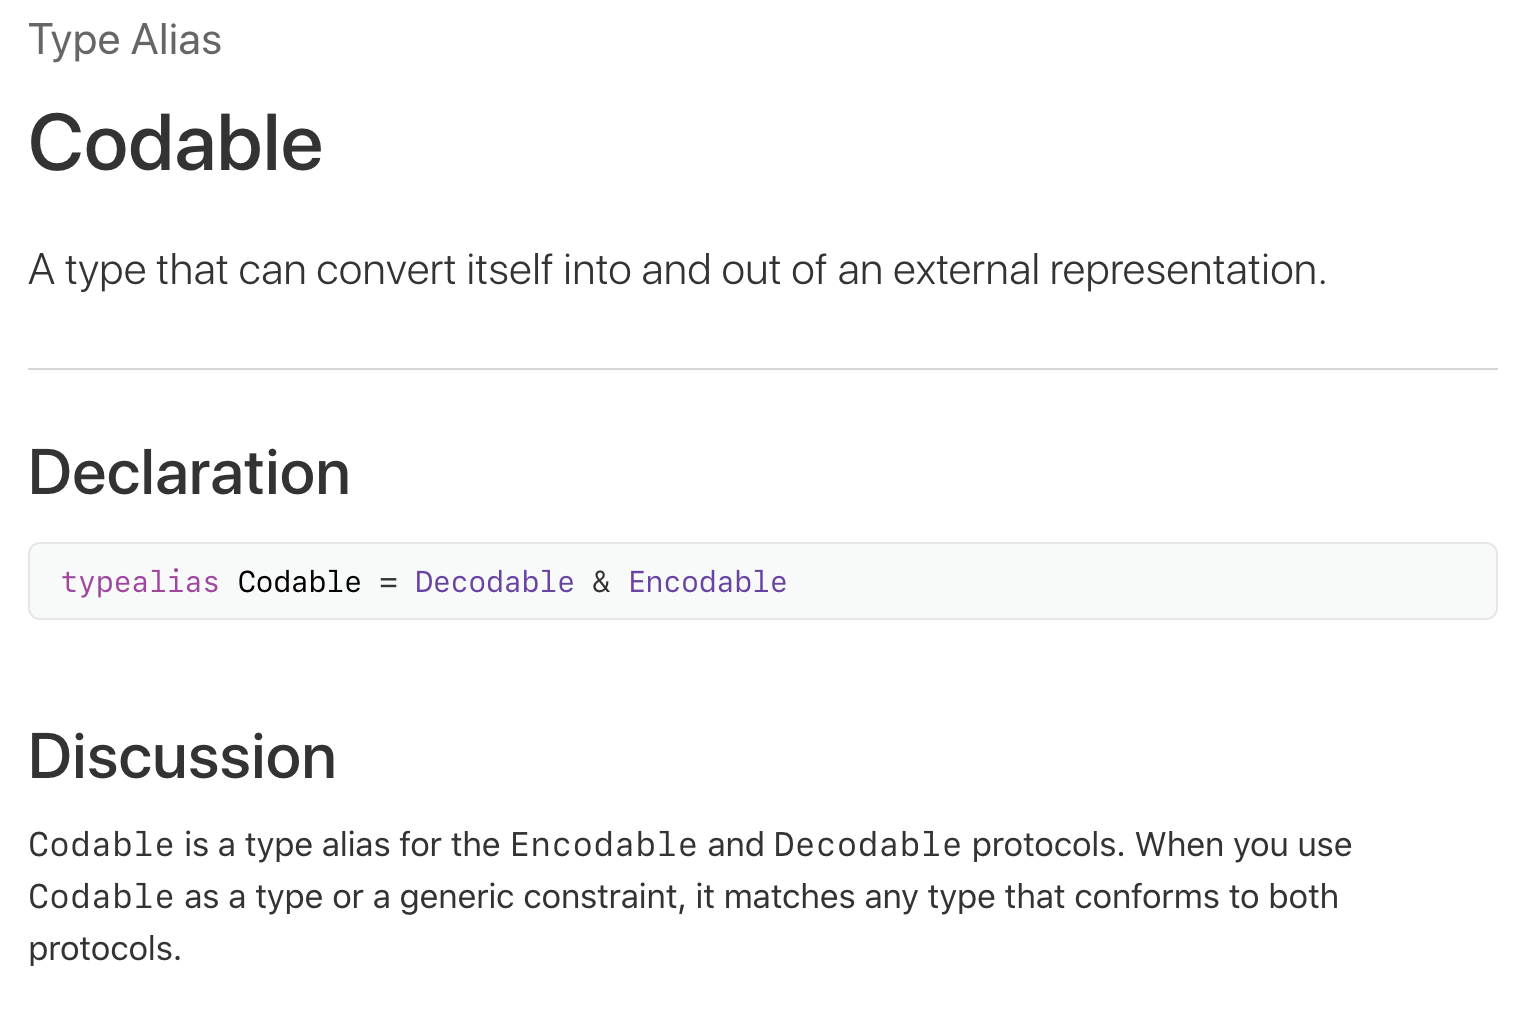Click the Discussion section heading
This screenshot has width=1530, height=1010.
[182, 756]
